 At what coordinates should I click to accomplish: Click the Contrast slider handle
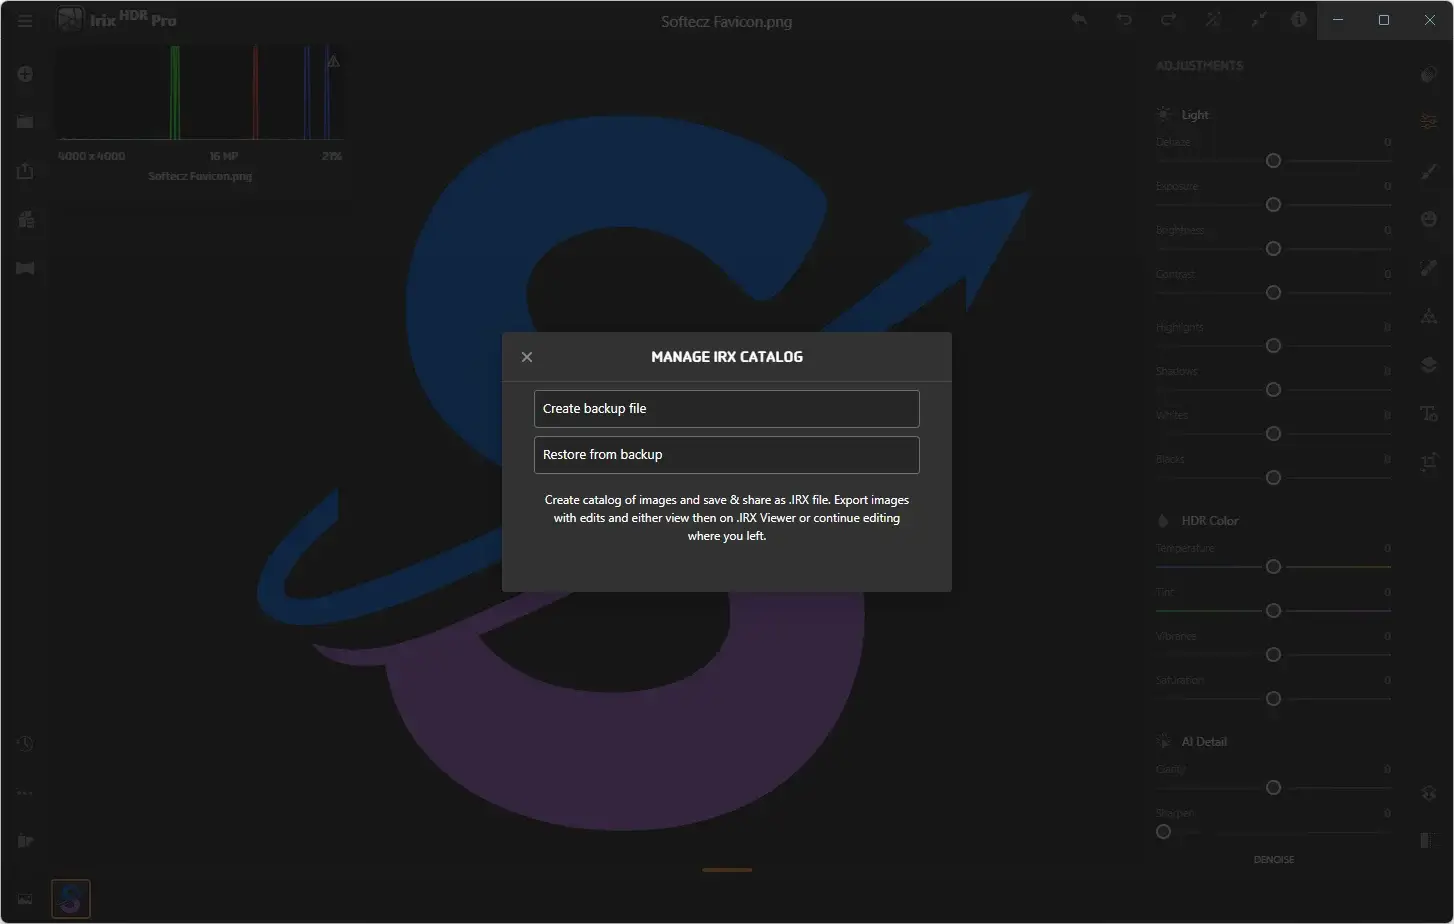click(x=1273, y=293)
